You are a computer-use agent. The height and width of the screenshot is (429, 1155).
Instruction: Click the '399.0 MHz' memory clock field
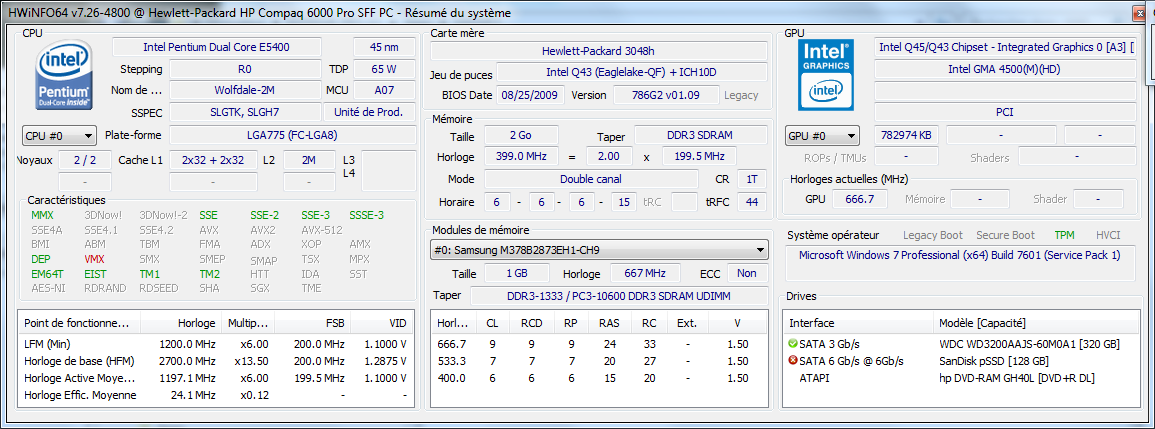click(522, 156)
